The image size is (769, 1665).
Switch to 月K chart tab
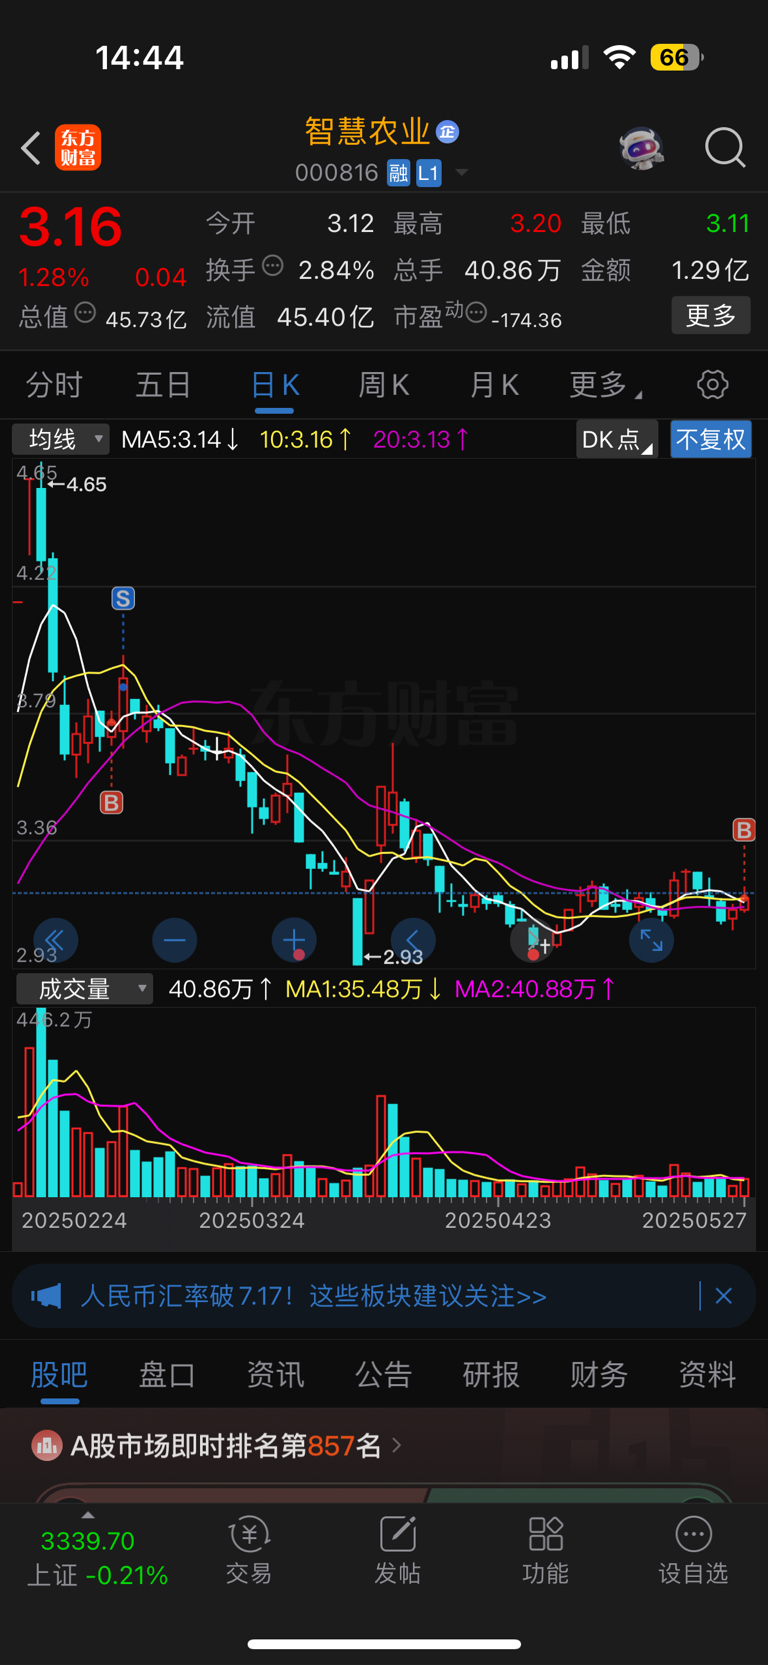494,385
